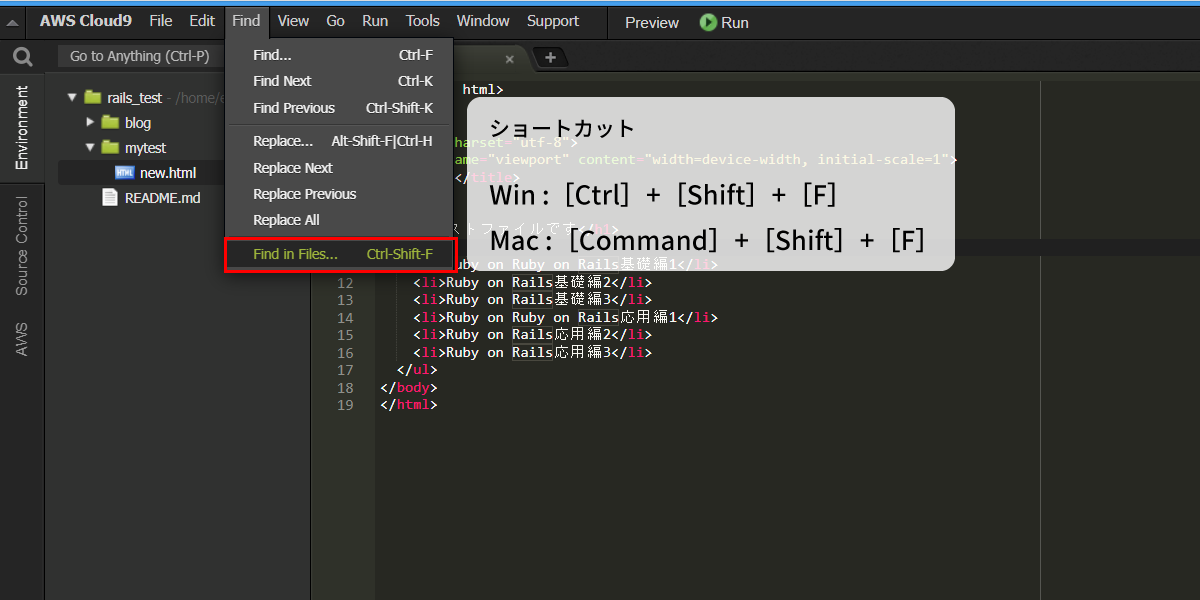The width and height of the screenshot is (1200, 600).
Task: Open the Support menu
Action: click(553, 21)
